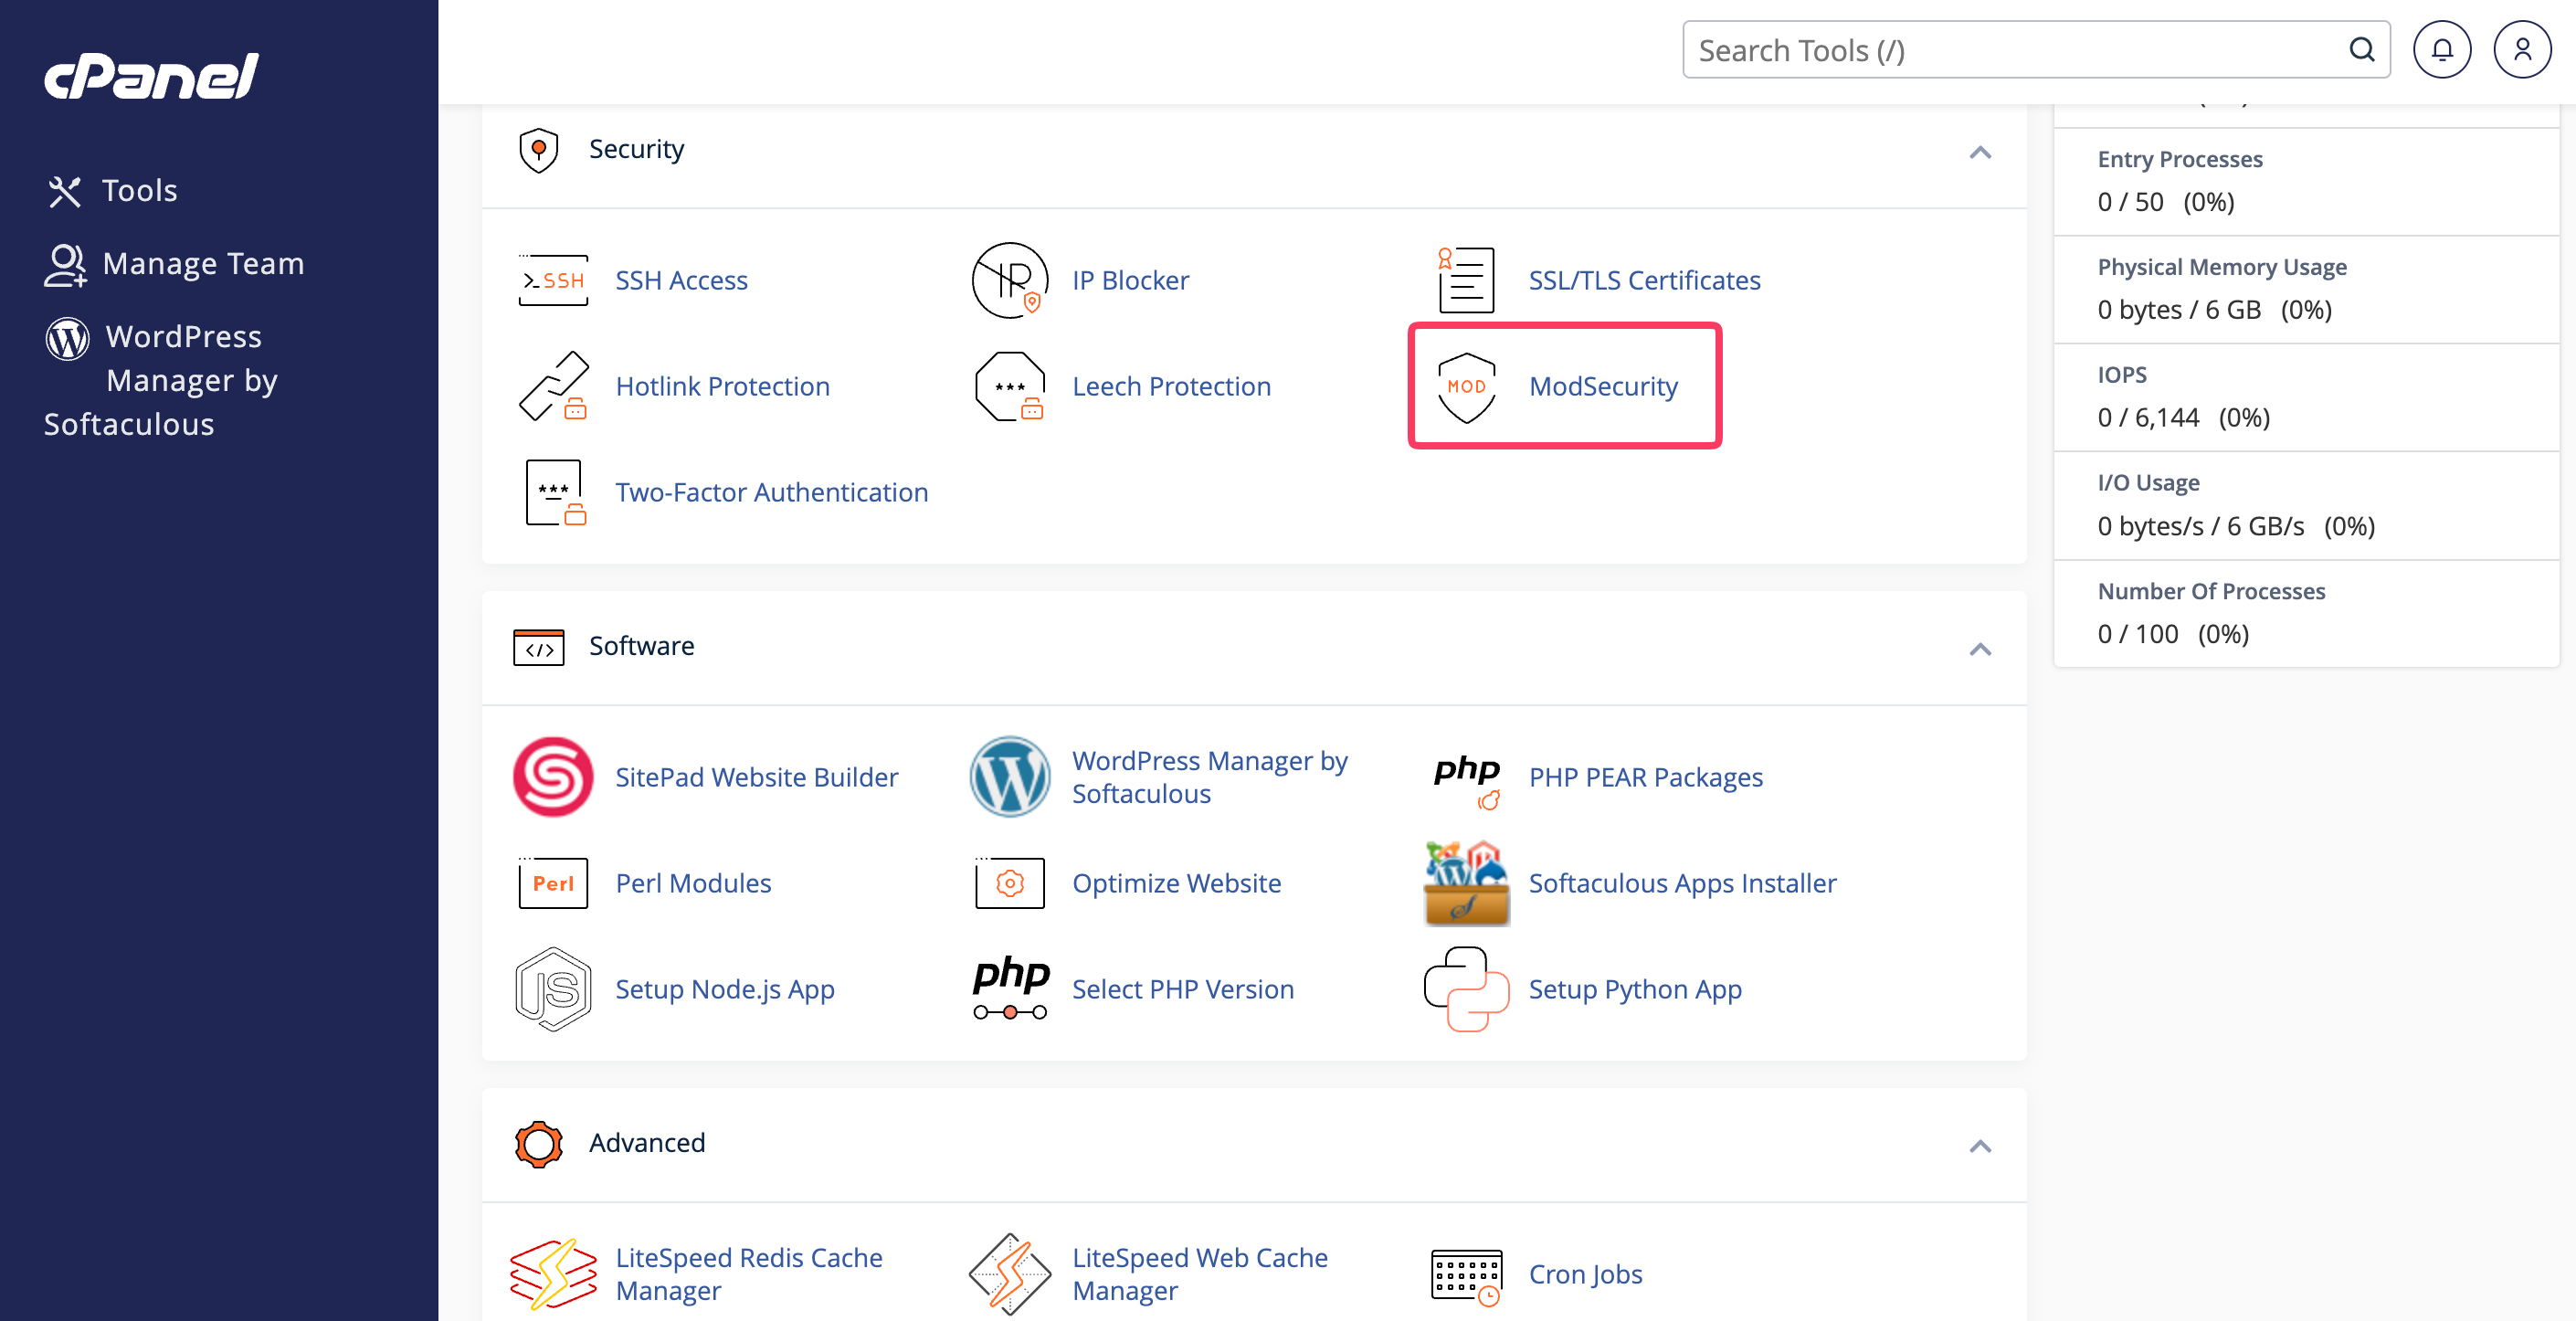Open the Select PHP Version link
The image size is (2576, 1321).
point(1182,989)
